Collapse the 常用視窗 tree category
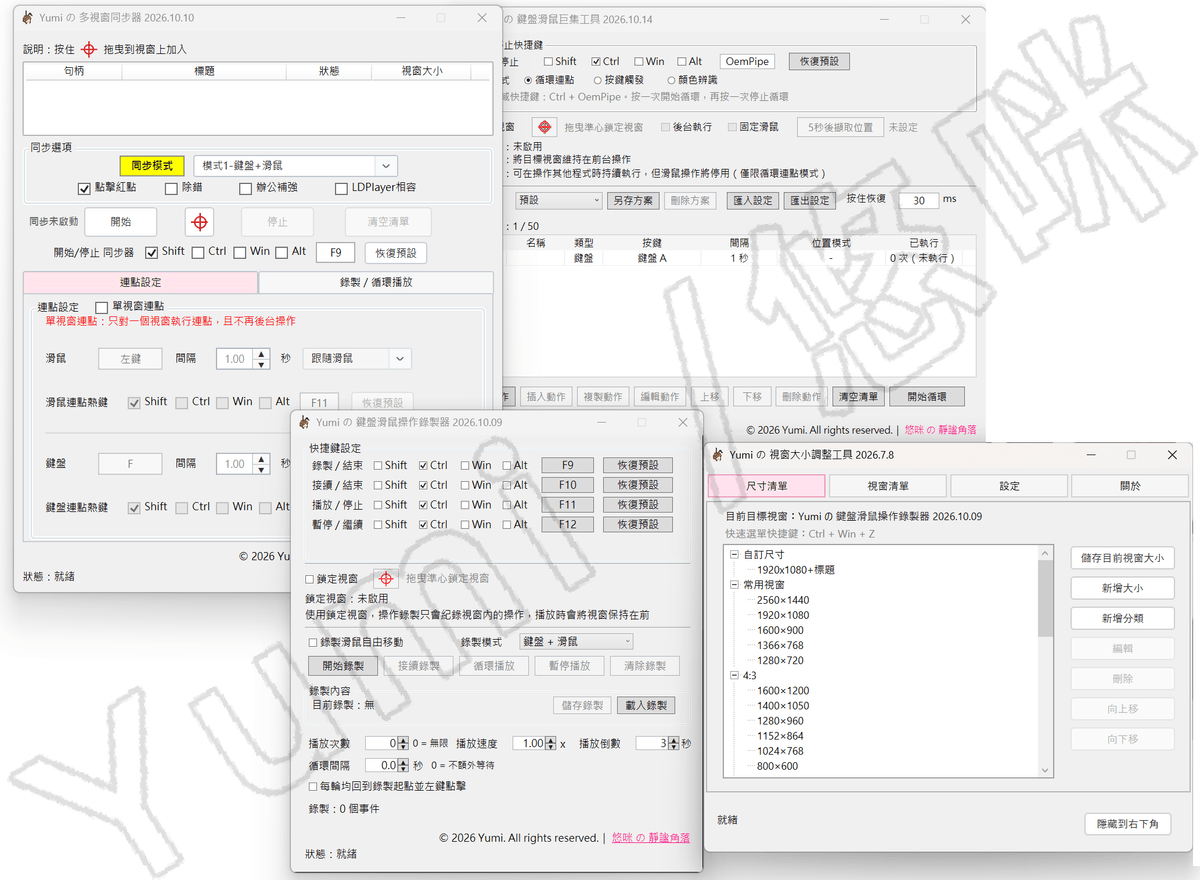The height and width of the screenshot is (880, 1200). [735, 585]
